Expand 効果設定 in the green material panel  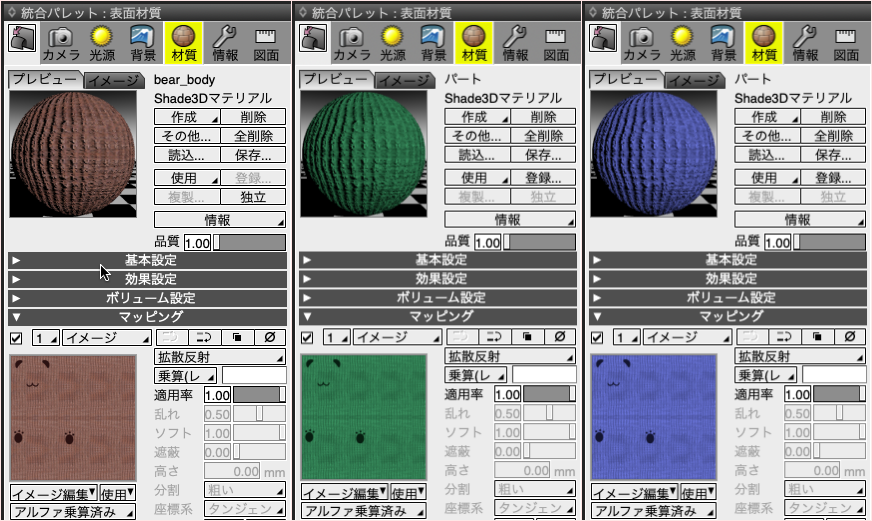coord(438,279)
